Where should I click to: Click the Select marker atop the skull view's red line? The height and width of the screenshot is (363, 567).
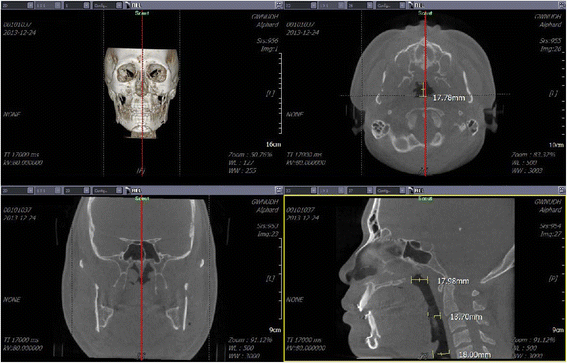[x=142, y=13]
